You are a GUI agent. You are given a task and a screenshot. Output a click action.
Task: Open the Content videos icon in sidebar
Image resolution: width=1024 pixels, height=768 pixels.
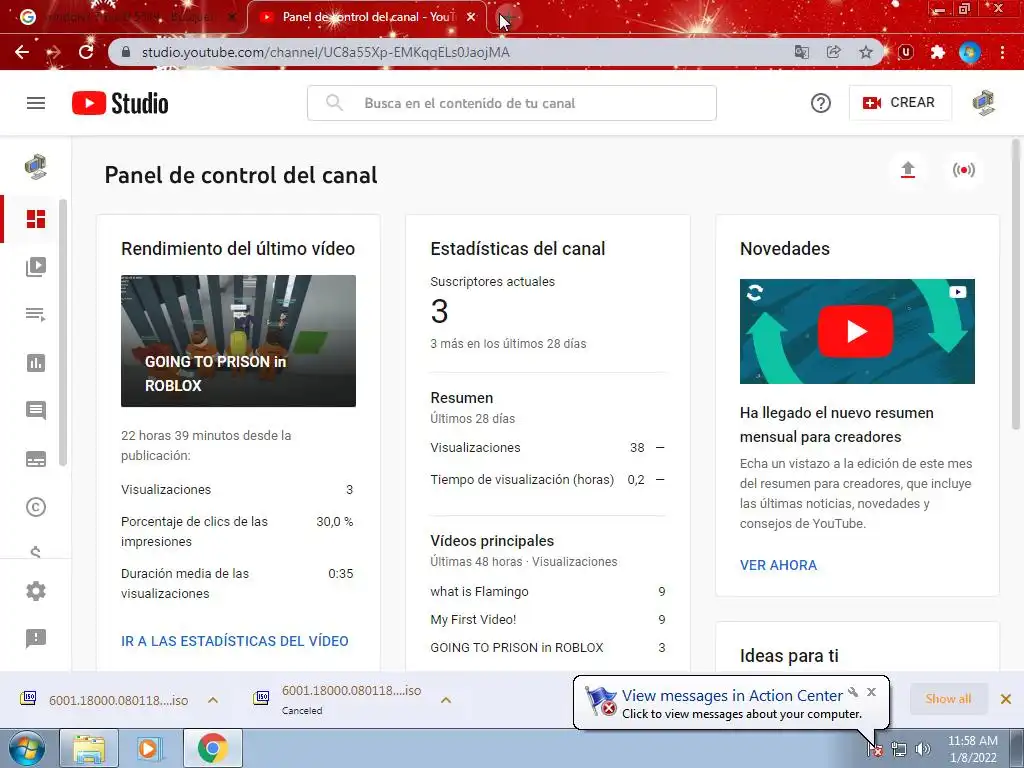[36, 266]
